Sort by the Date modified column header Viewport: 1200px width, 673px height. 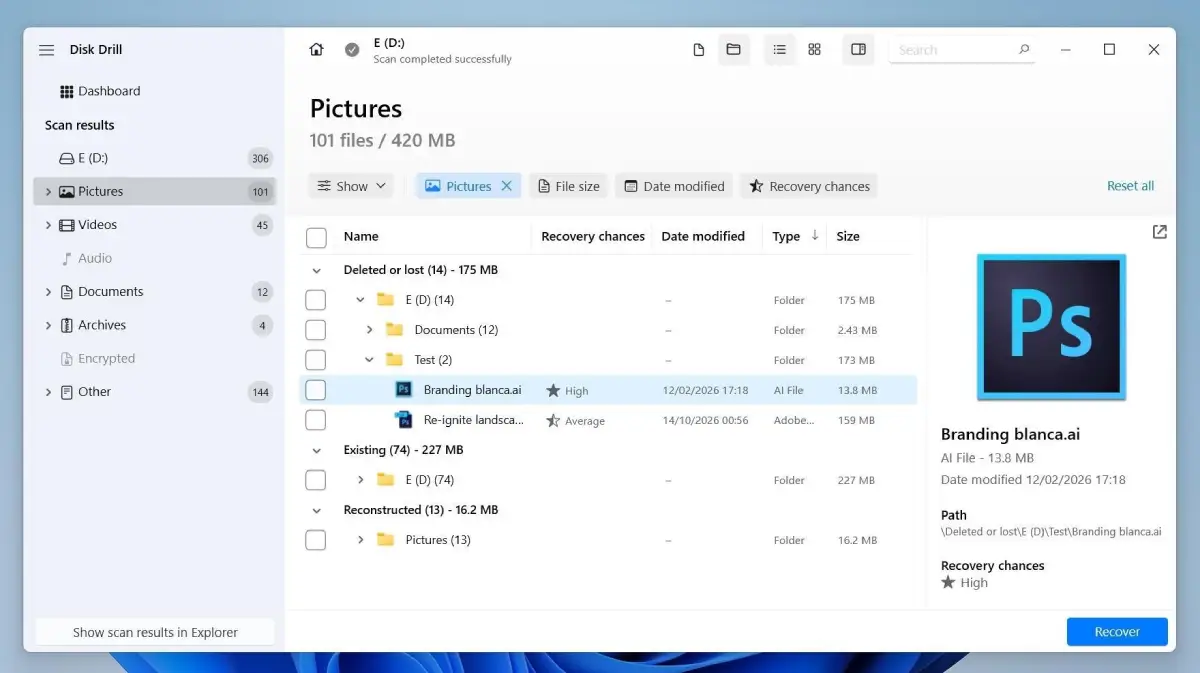coord(703,236)
